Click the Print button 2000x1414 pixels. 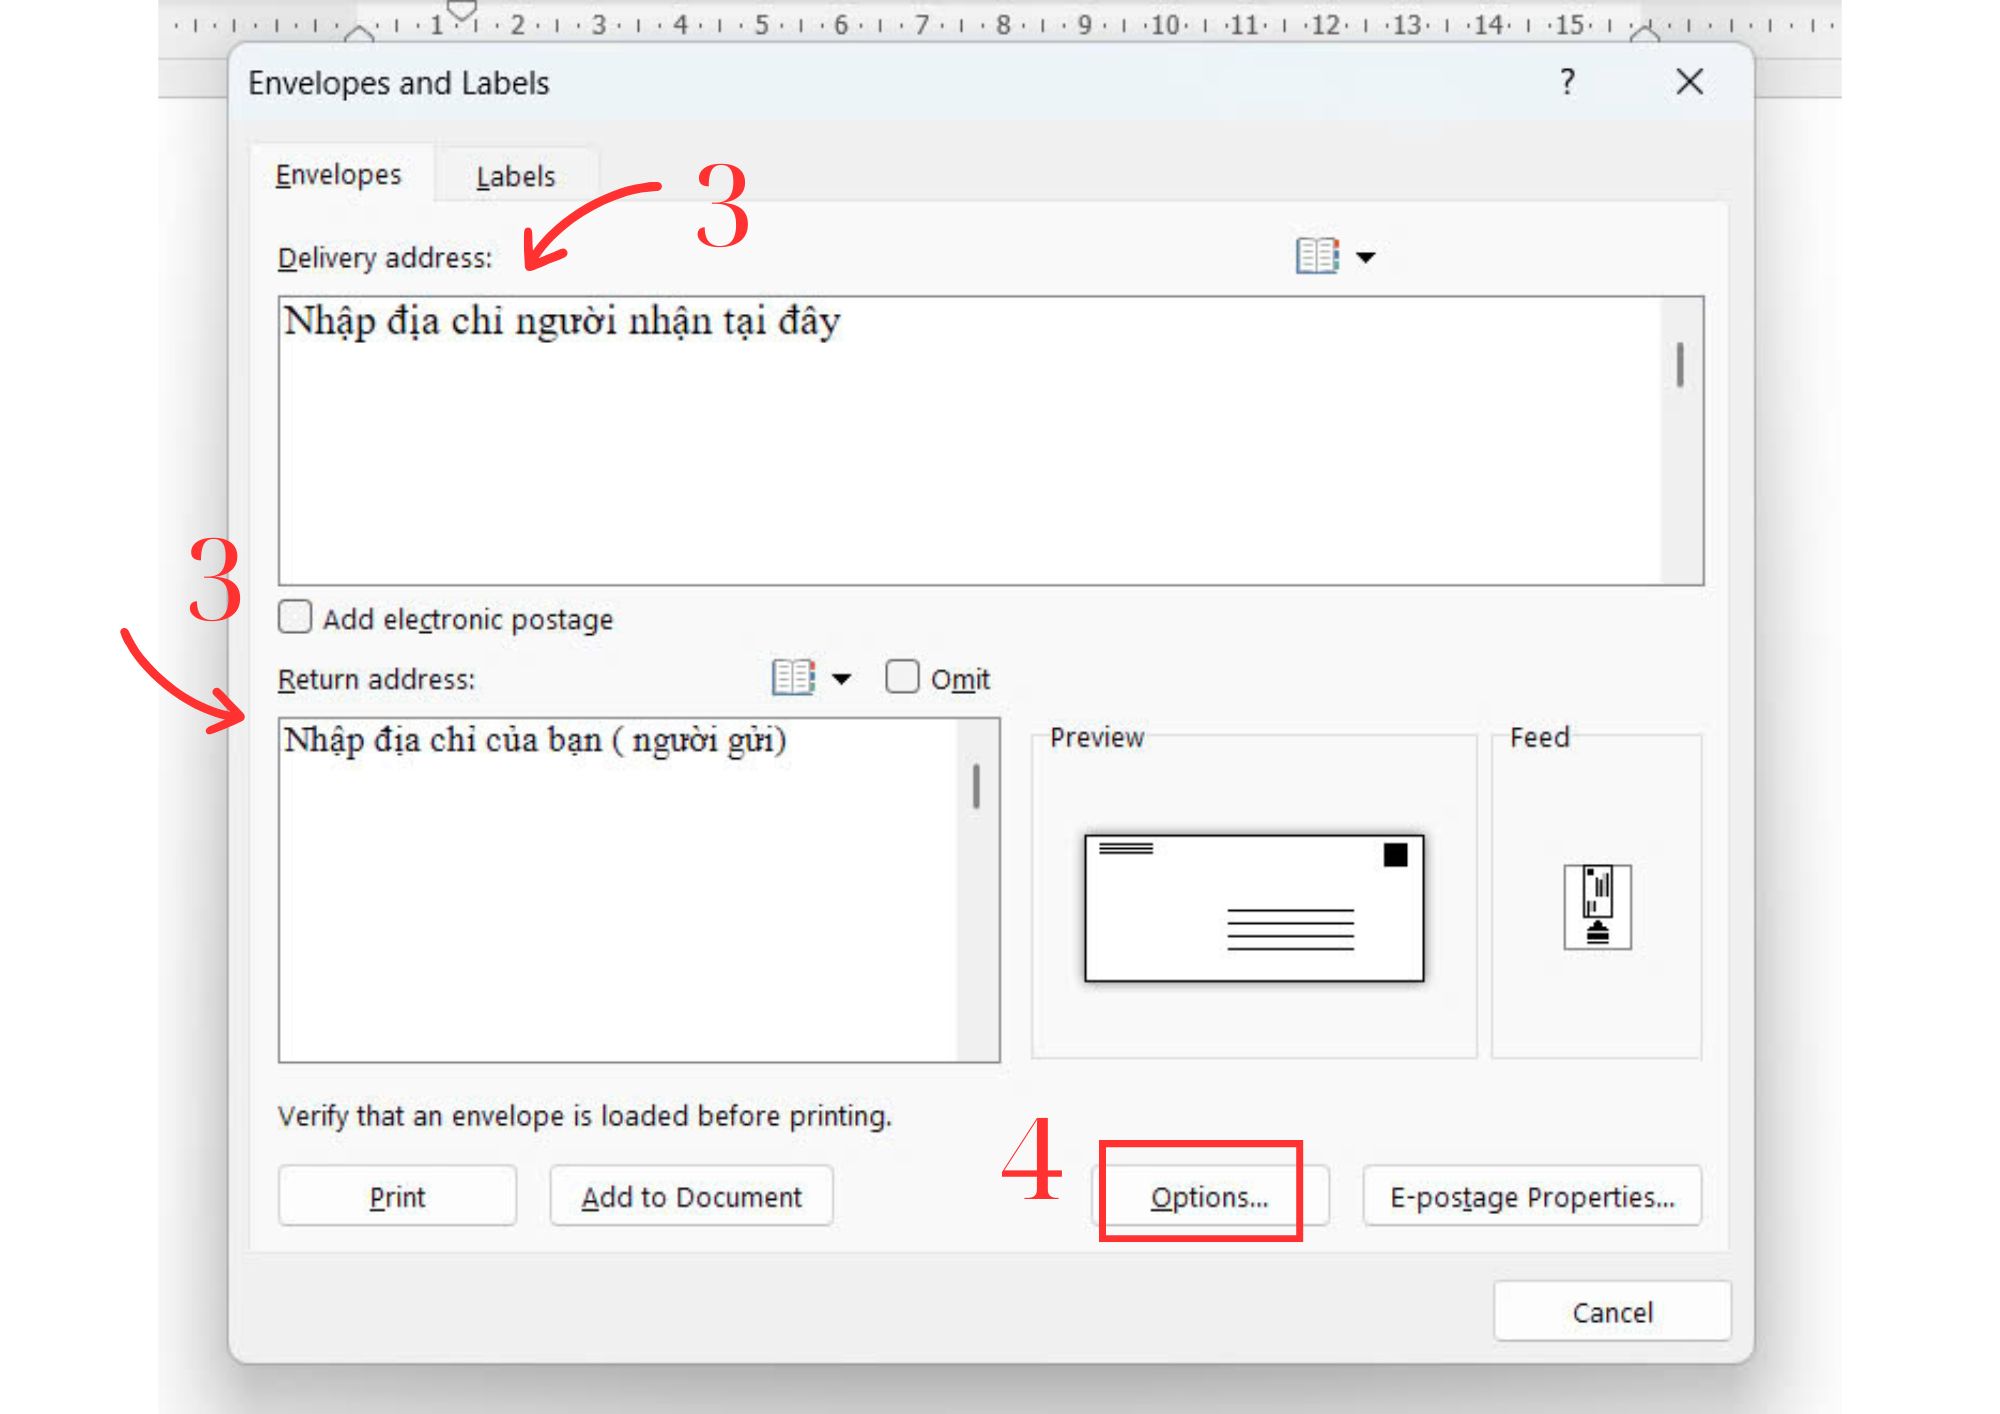coord(397,1196)
